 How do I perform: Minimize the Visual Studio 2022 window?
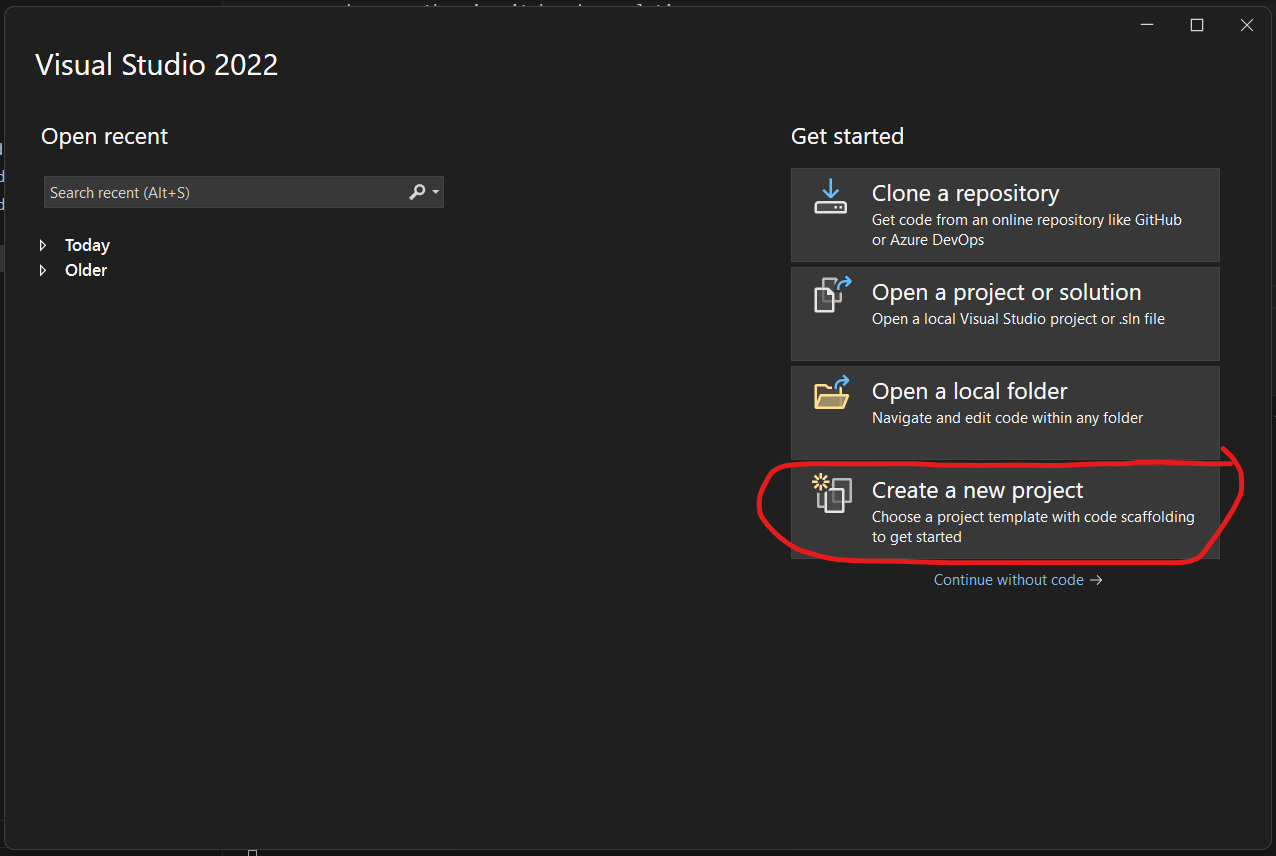(1147, 25)
